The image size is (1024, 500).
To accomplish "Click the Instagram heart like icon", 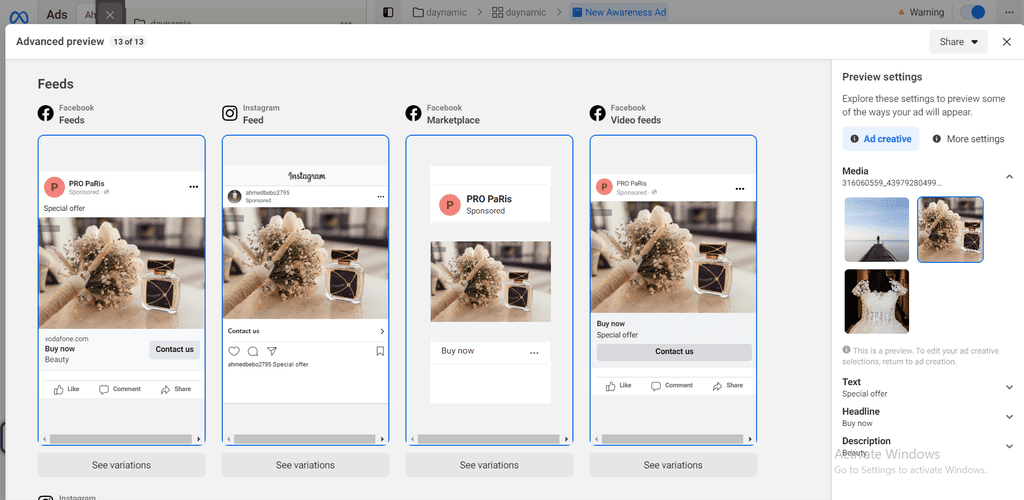I will (x=234, y=351).
